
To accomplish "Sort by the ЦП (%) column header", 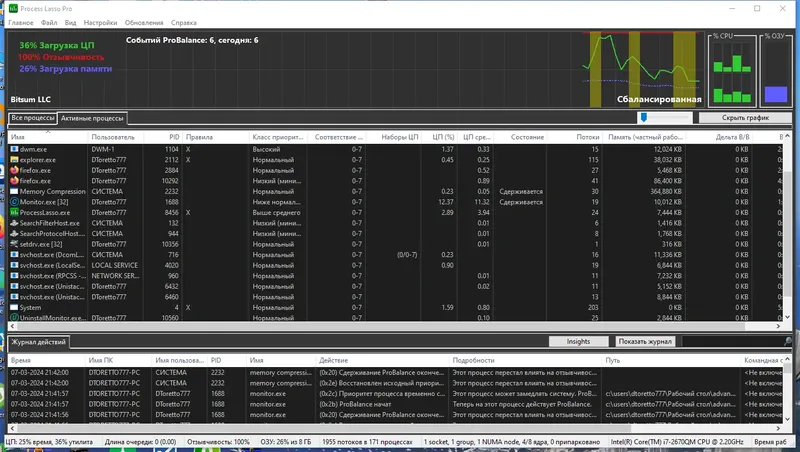I will (x=443, y=137).
